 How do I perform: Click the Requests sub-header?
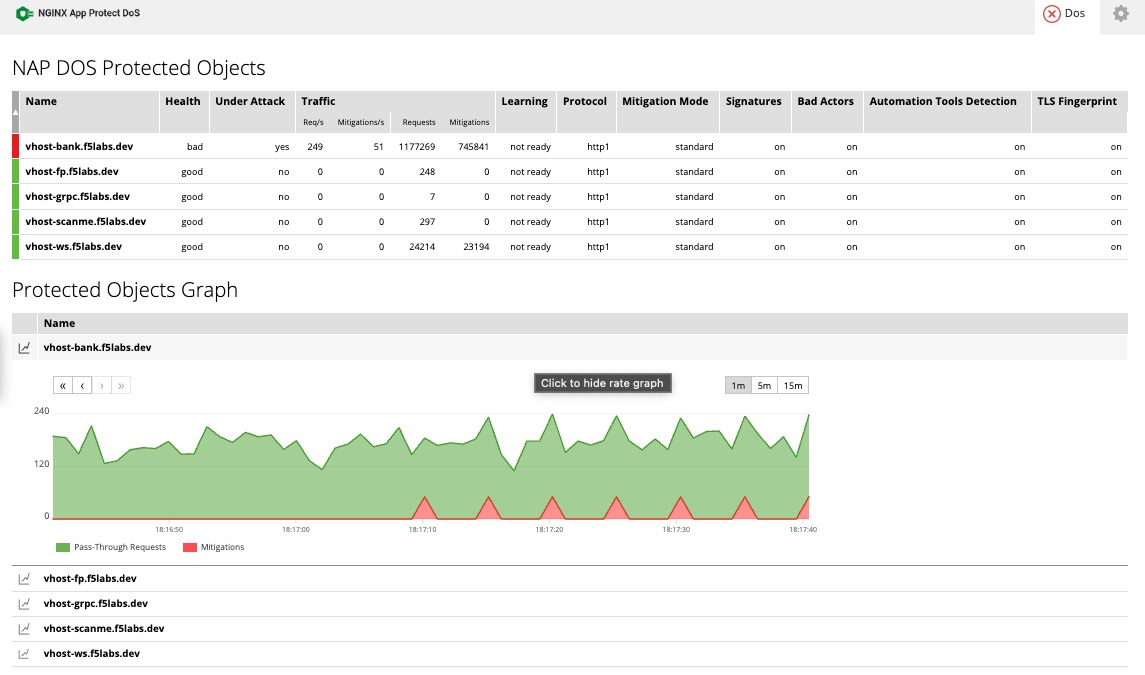tap(419, 122)
